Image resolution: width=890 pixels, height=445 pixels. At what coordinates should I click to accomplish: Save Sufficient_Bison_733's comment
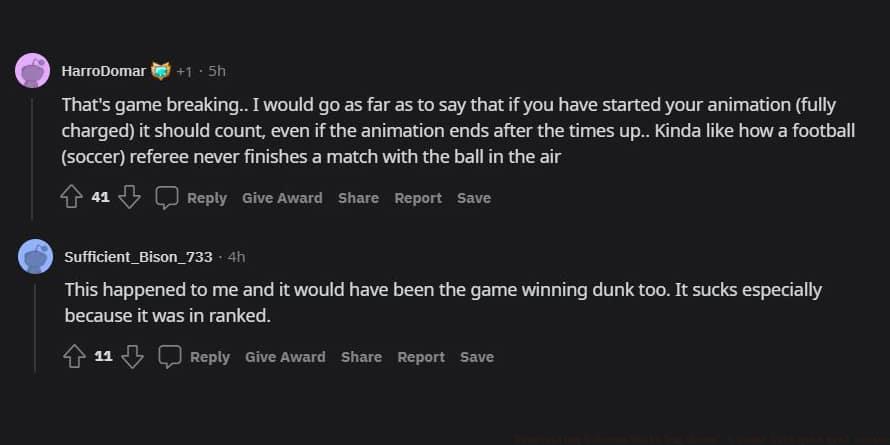(x=477, y=357)
